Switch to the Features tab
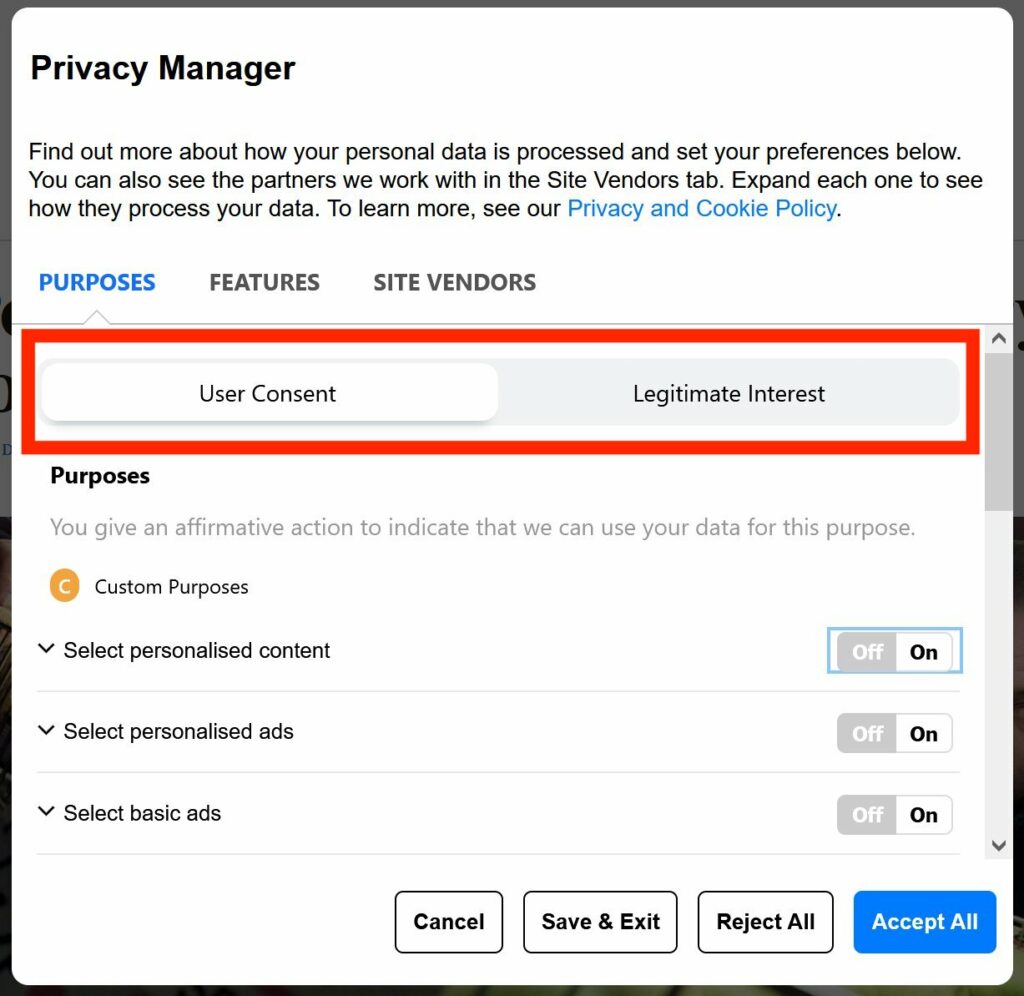1024x996 pixels. [264, 283]
